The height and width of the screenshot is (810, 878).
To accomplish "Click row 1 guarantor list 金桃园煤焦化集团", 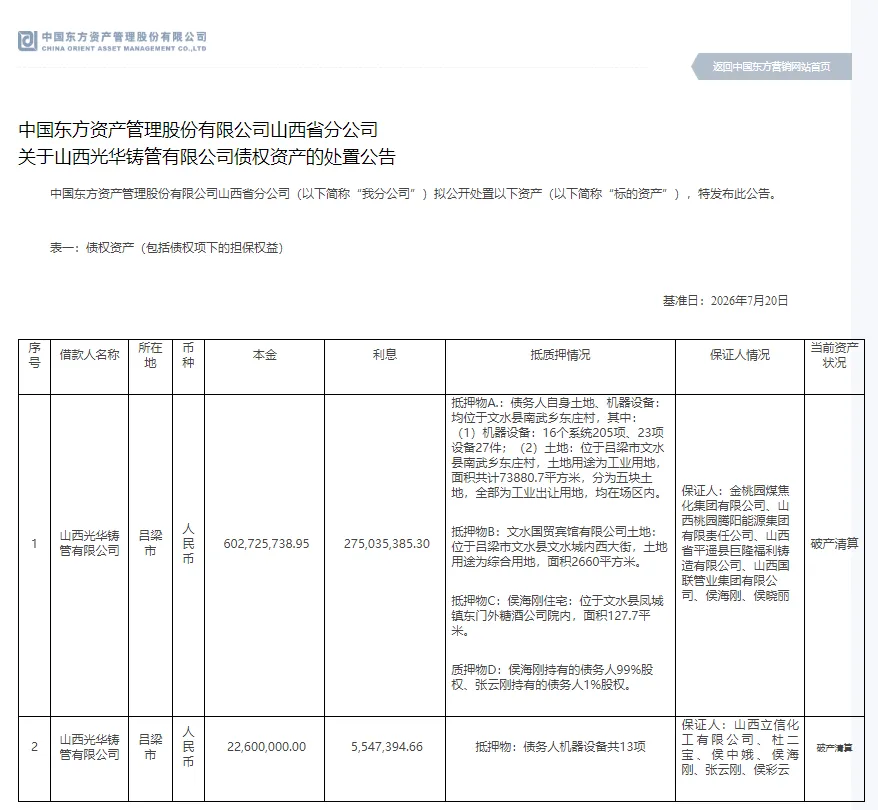I will point(735,544).
